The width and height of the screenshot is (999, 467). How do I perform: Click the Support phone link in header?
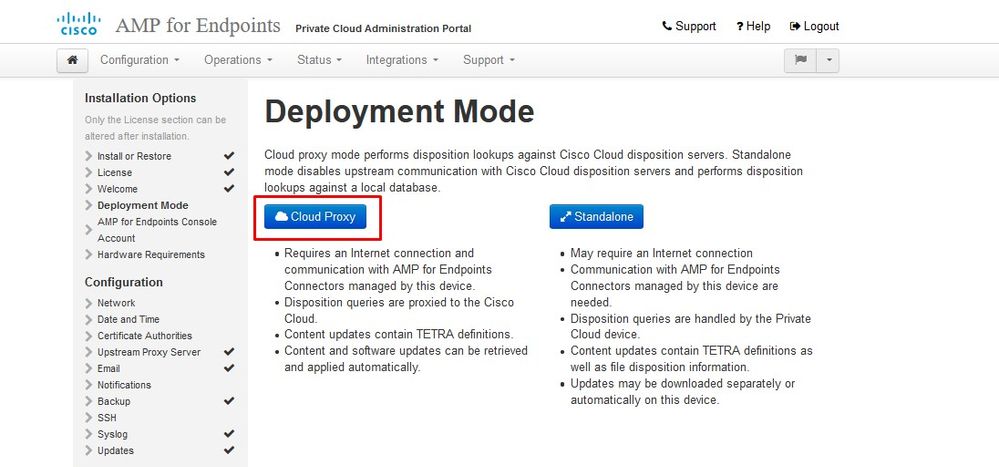689,26
